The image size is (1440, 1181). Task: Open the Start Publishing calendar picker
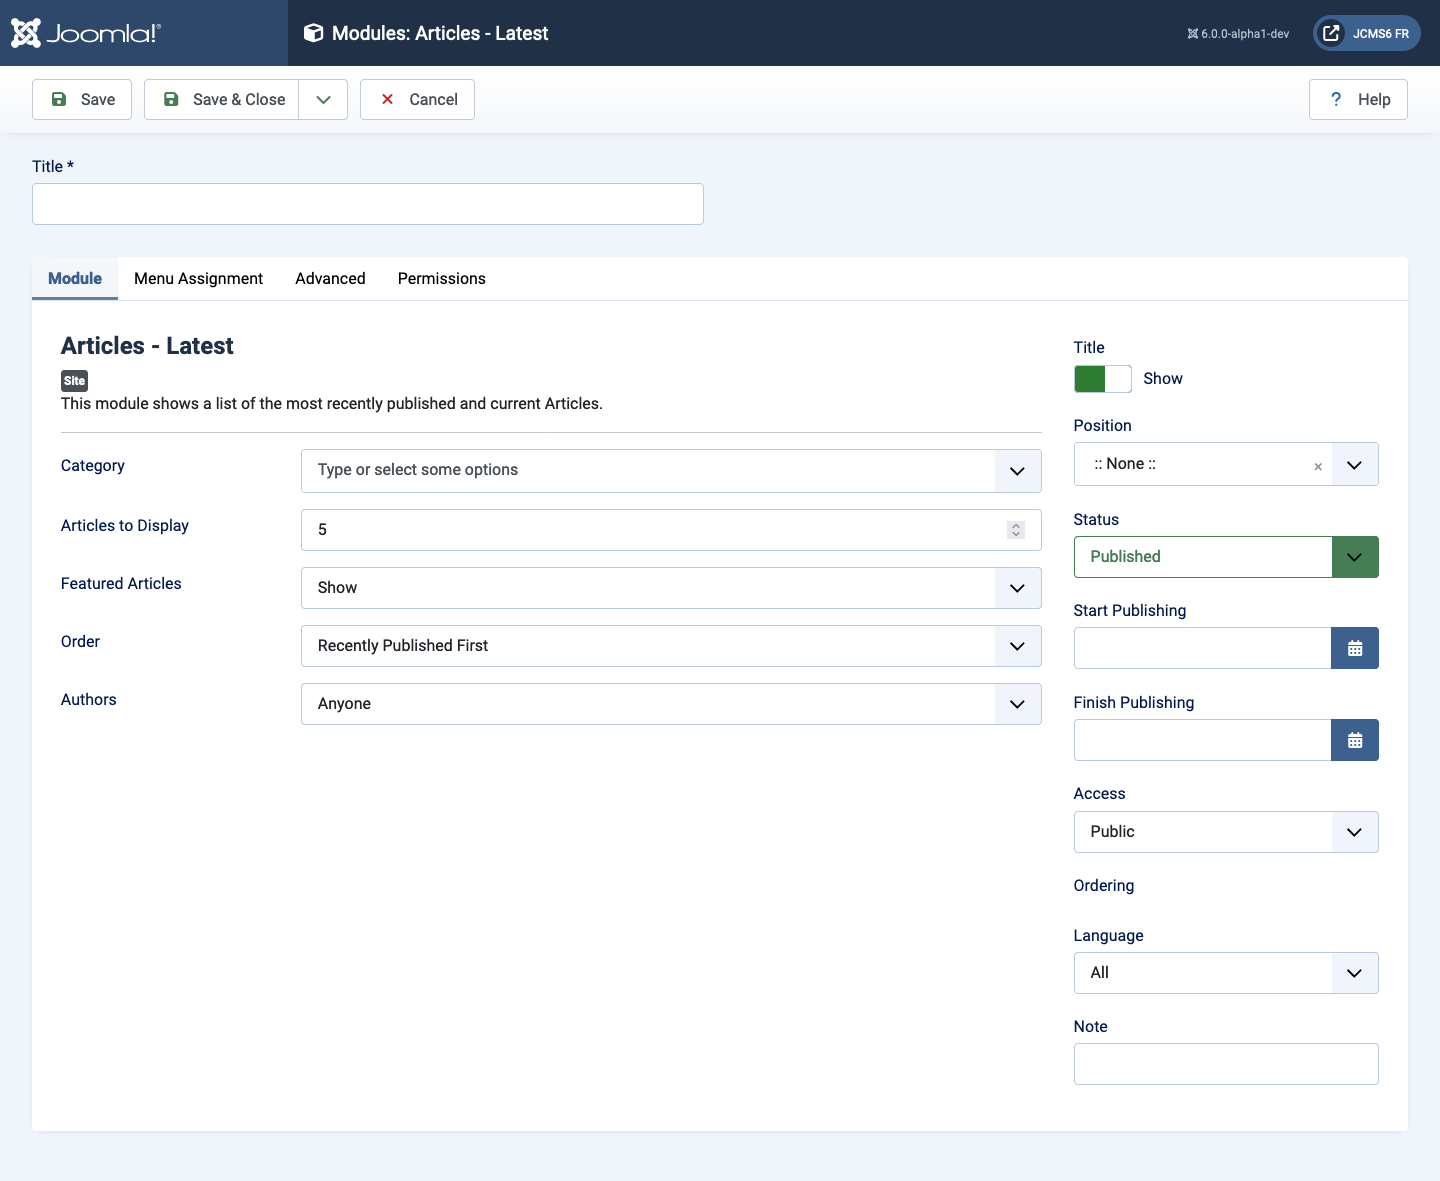click(1355, 648)
